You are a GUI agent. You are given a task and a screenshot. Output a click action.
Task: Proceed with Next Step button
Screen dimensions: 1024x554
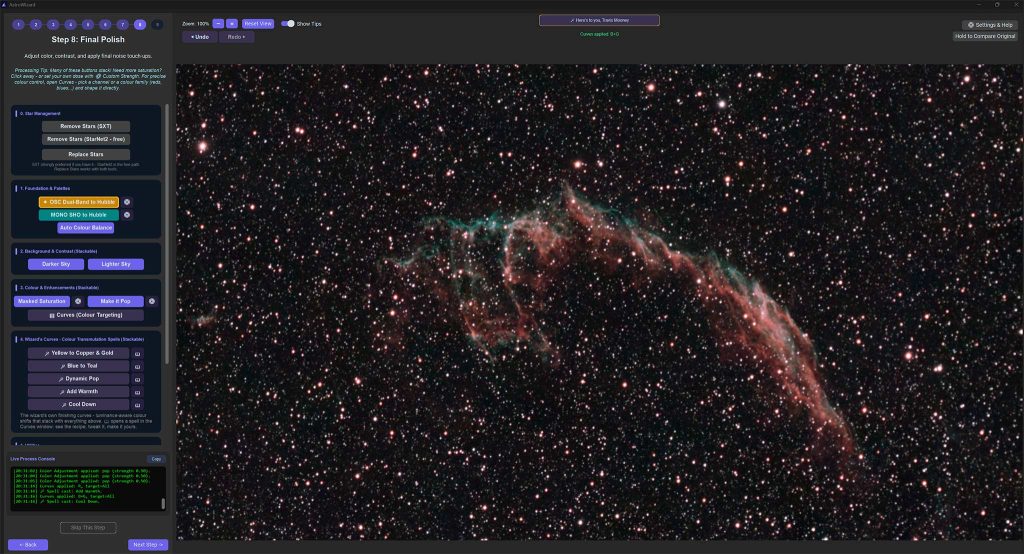coord(148,545)
